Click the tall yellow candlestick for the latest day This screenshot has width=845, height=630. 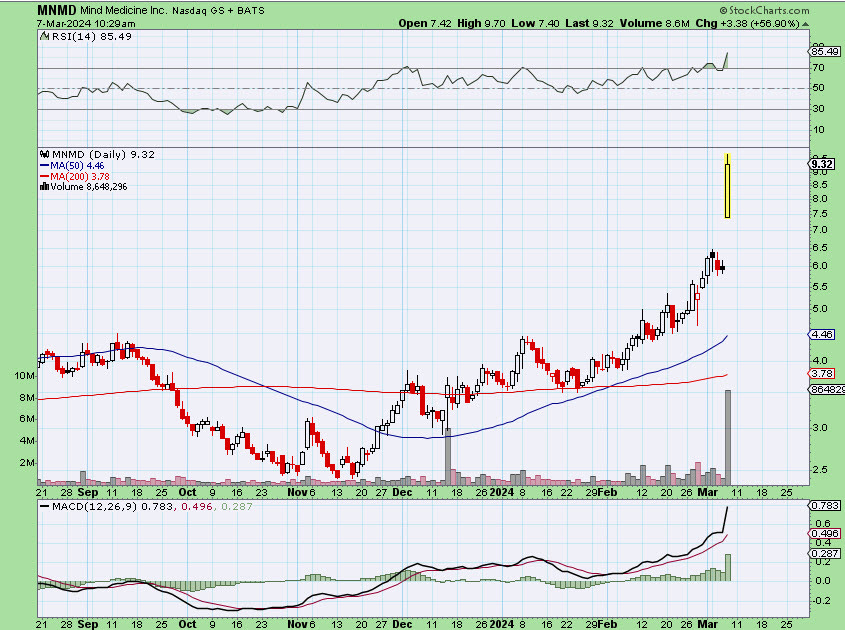pyautogui.click(x=728, y=186)
